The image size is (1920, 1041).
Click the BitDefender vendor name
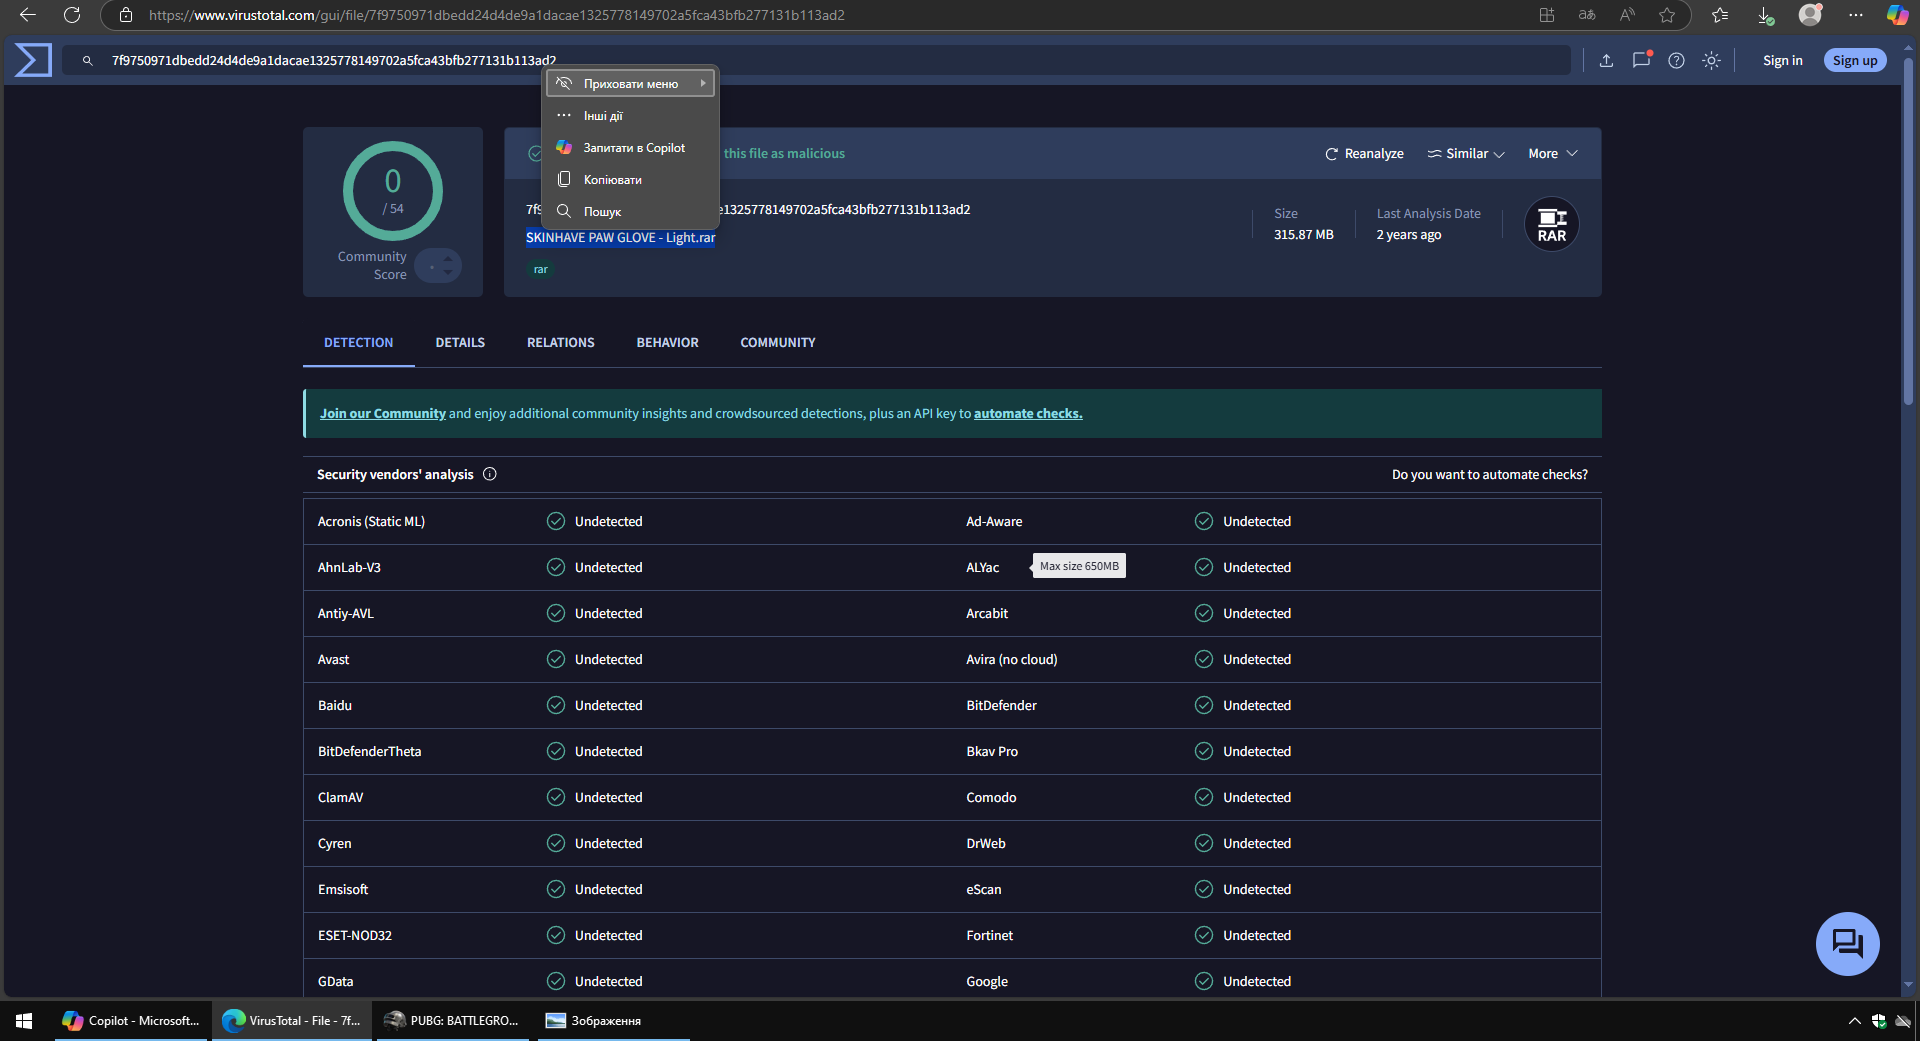click(1002, 706)
